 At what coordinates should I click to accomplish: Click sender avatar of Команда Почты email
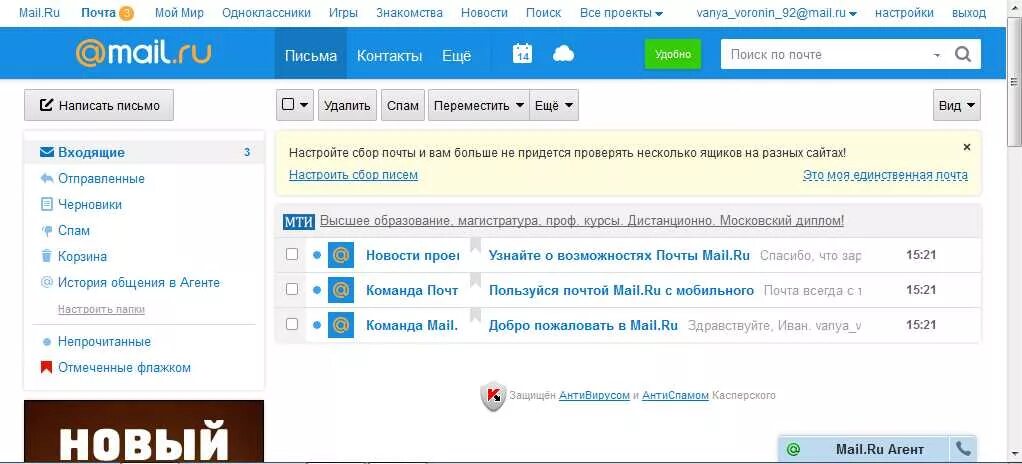(340, 289)
